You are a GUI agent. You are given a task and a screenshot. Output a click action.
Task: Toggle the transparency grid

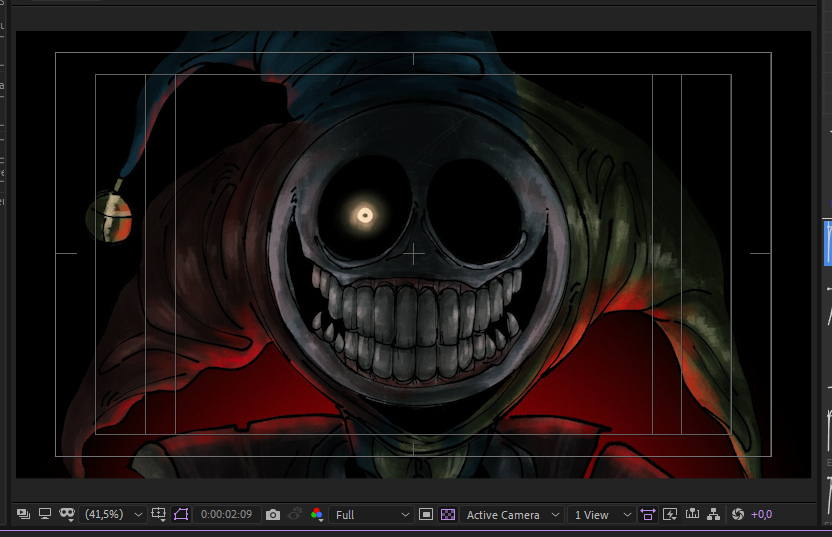(448, 514)
